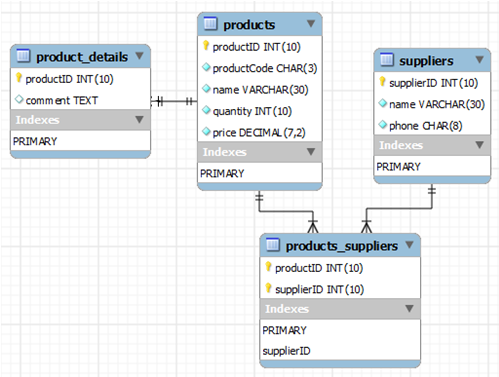Click key icon of products_suppliers productID

(268, 266)
